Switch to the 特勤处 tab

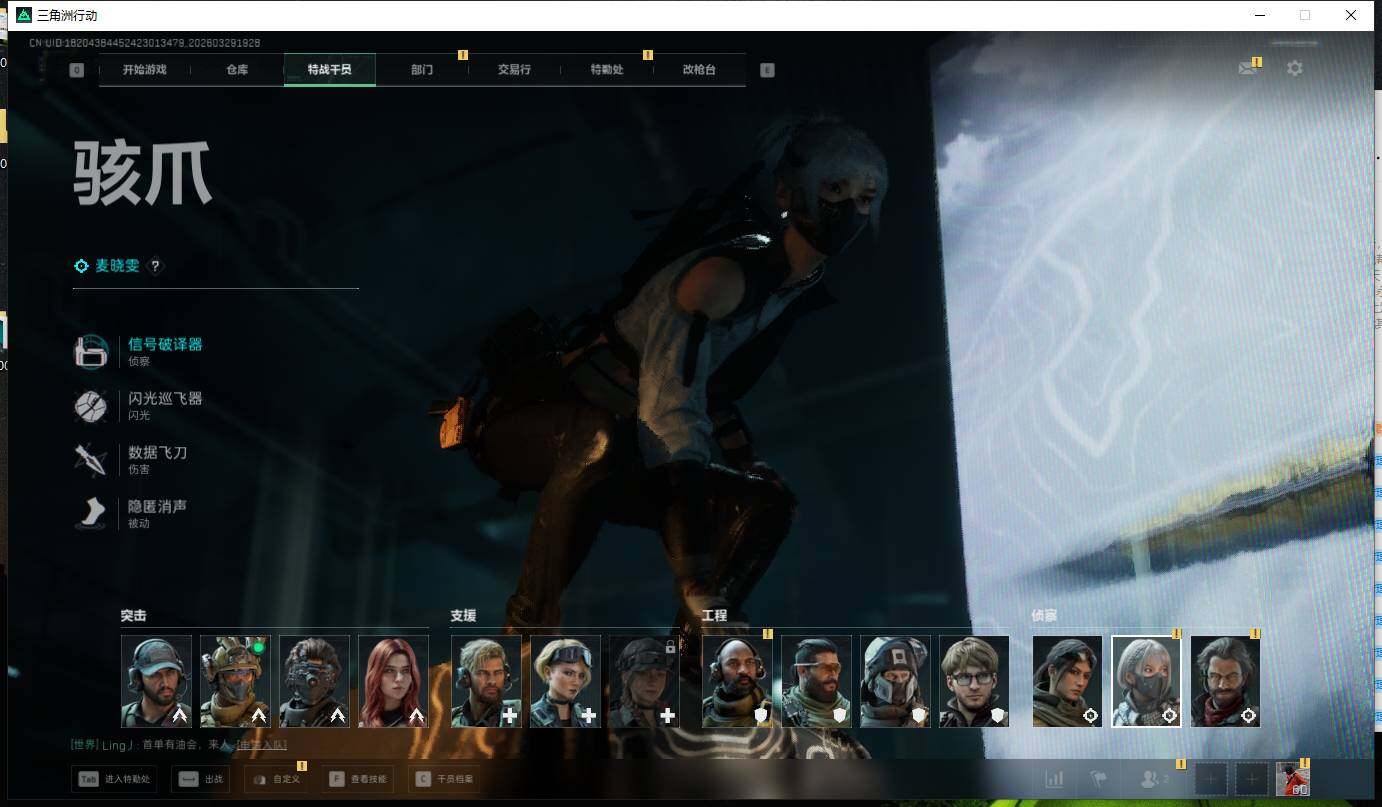tap(607, 70)
